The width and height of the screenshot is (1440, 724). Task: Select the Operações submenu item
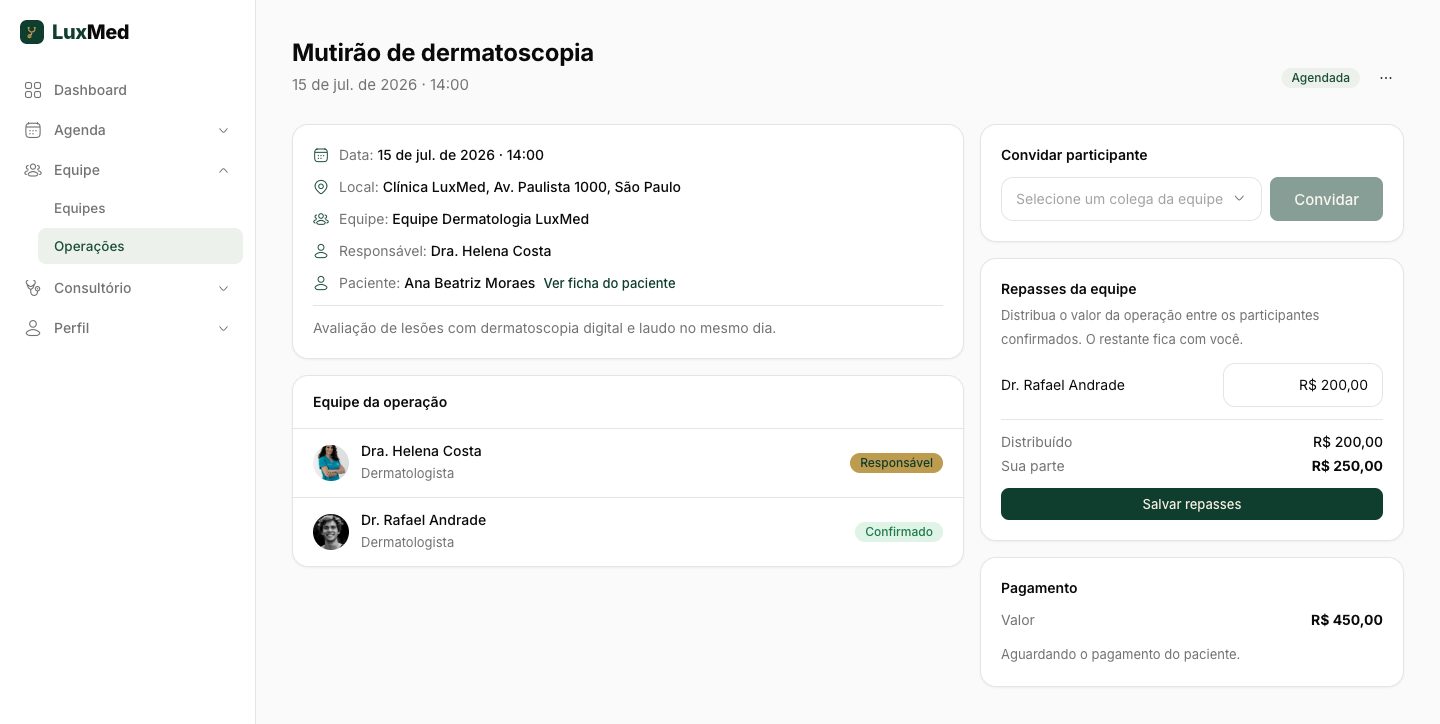140,246
